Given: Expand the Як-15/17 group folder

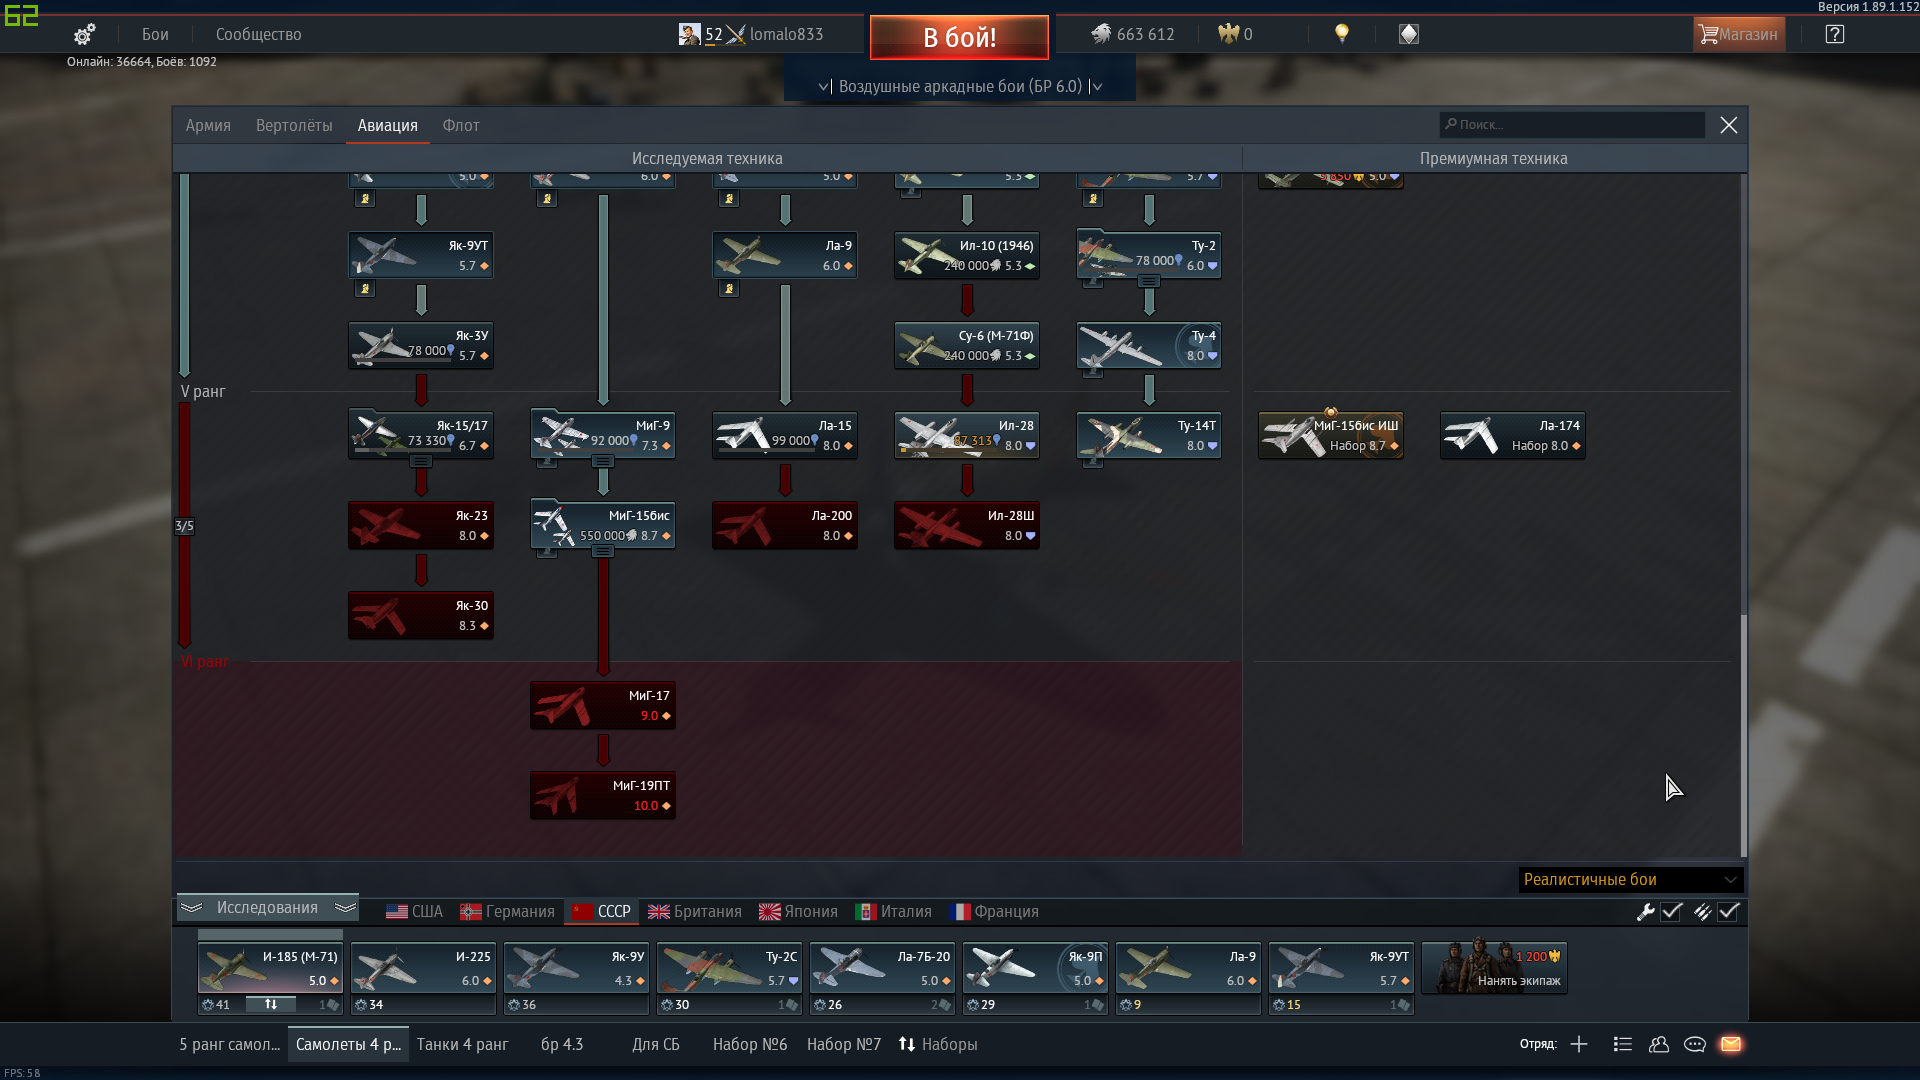Looking at the screenshot, I should 421,461.
